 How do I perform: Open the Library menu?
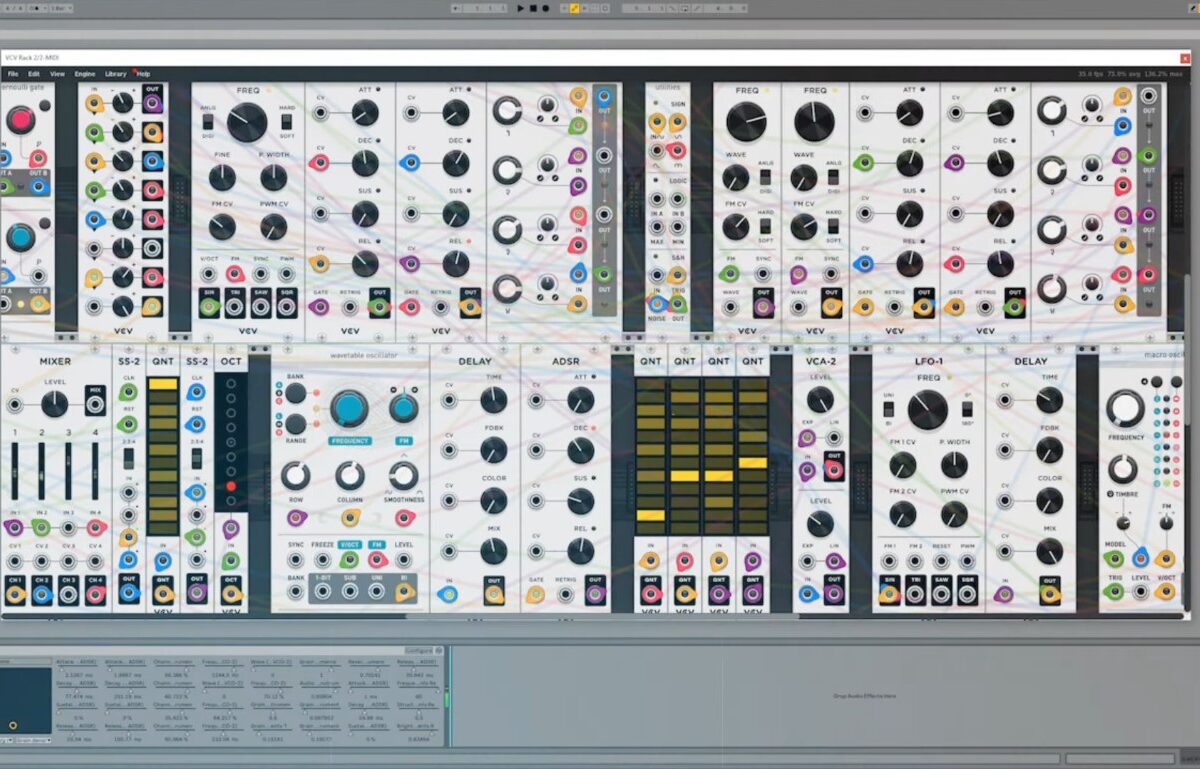[x=115, y=74]
